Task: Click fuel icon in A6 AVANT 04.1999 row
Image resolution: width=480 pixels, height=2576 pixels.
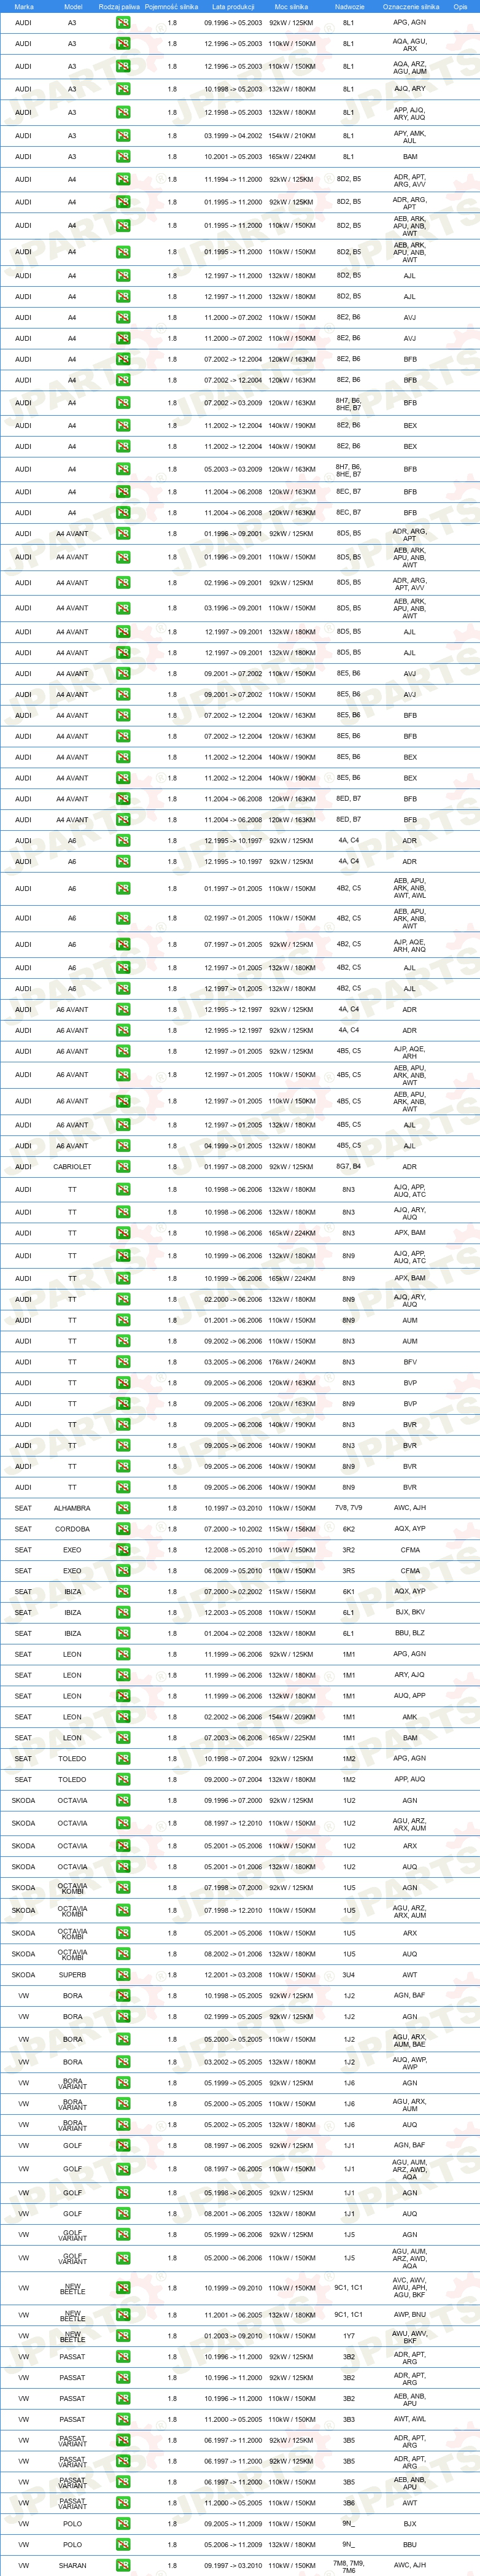Action: point(122,1146)
